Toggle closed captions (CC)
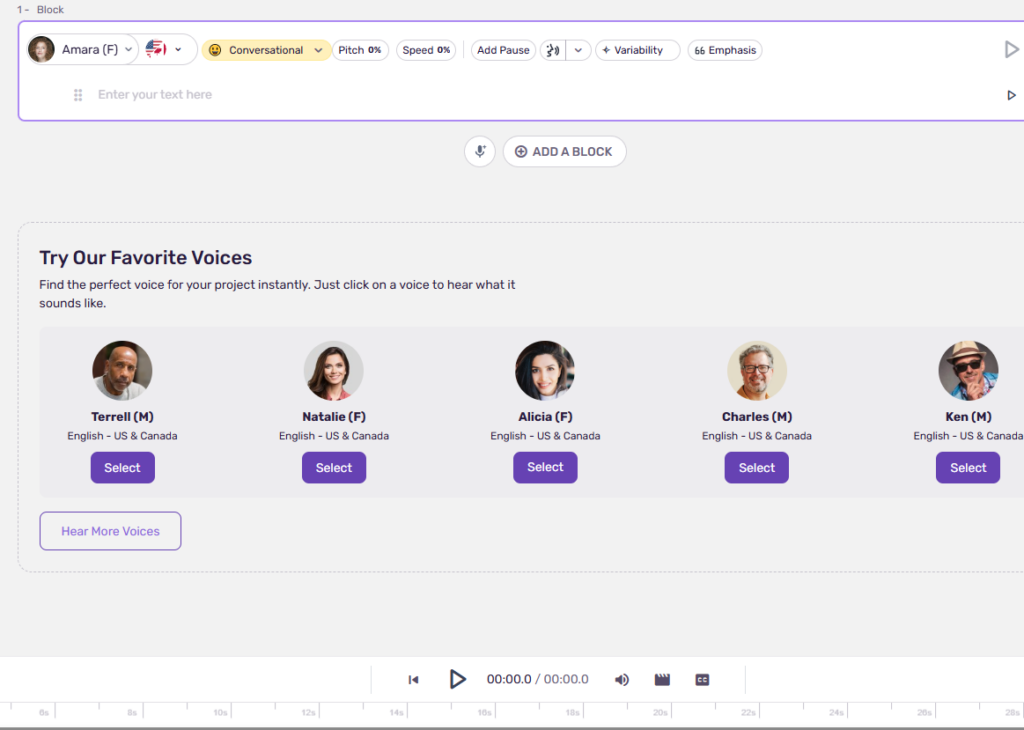 click(x=702, y=680)
